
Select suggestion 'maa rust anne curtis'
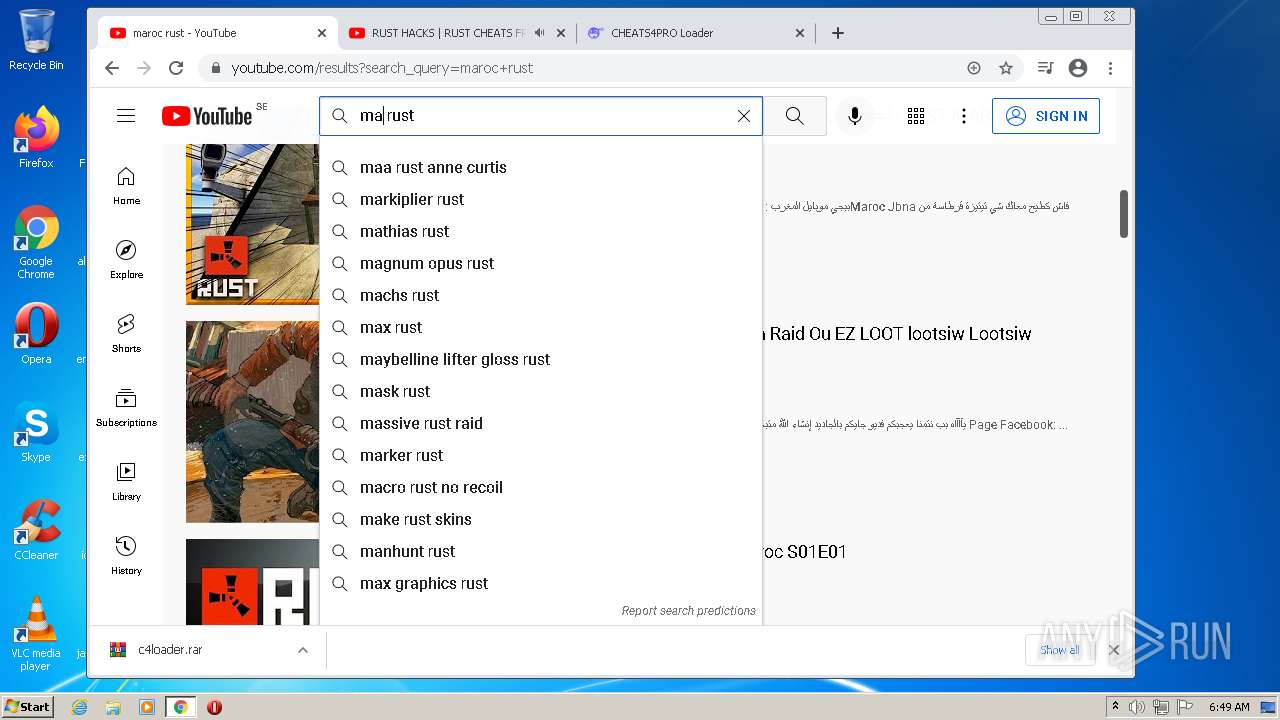pos(541,168)
